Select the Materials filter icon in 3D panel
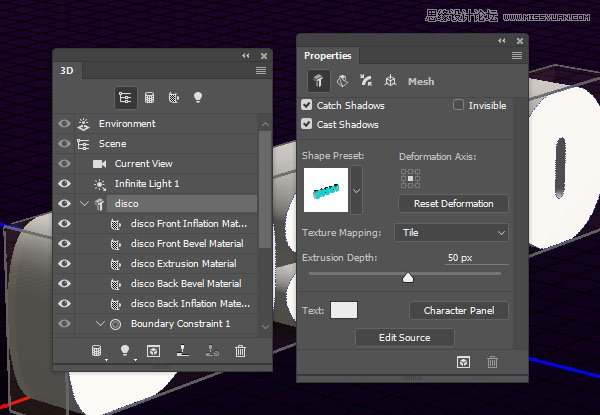 [174, 98]
